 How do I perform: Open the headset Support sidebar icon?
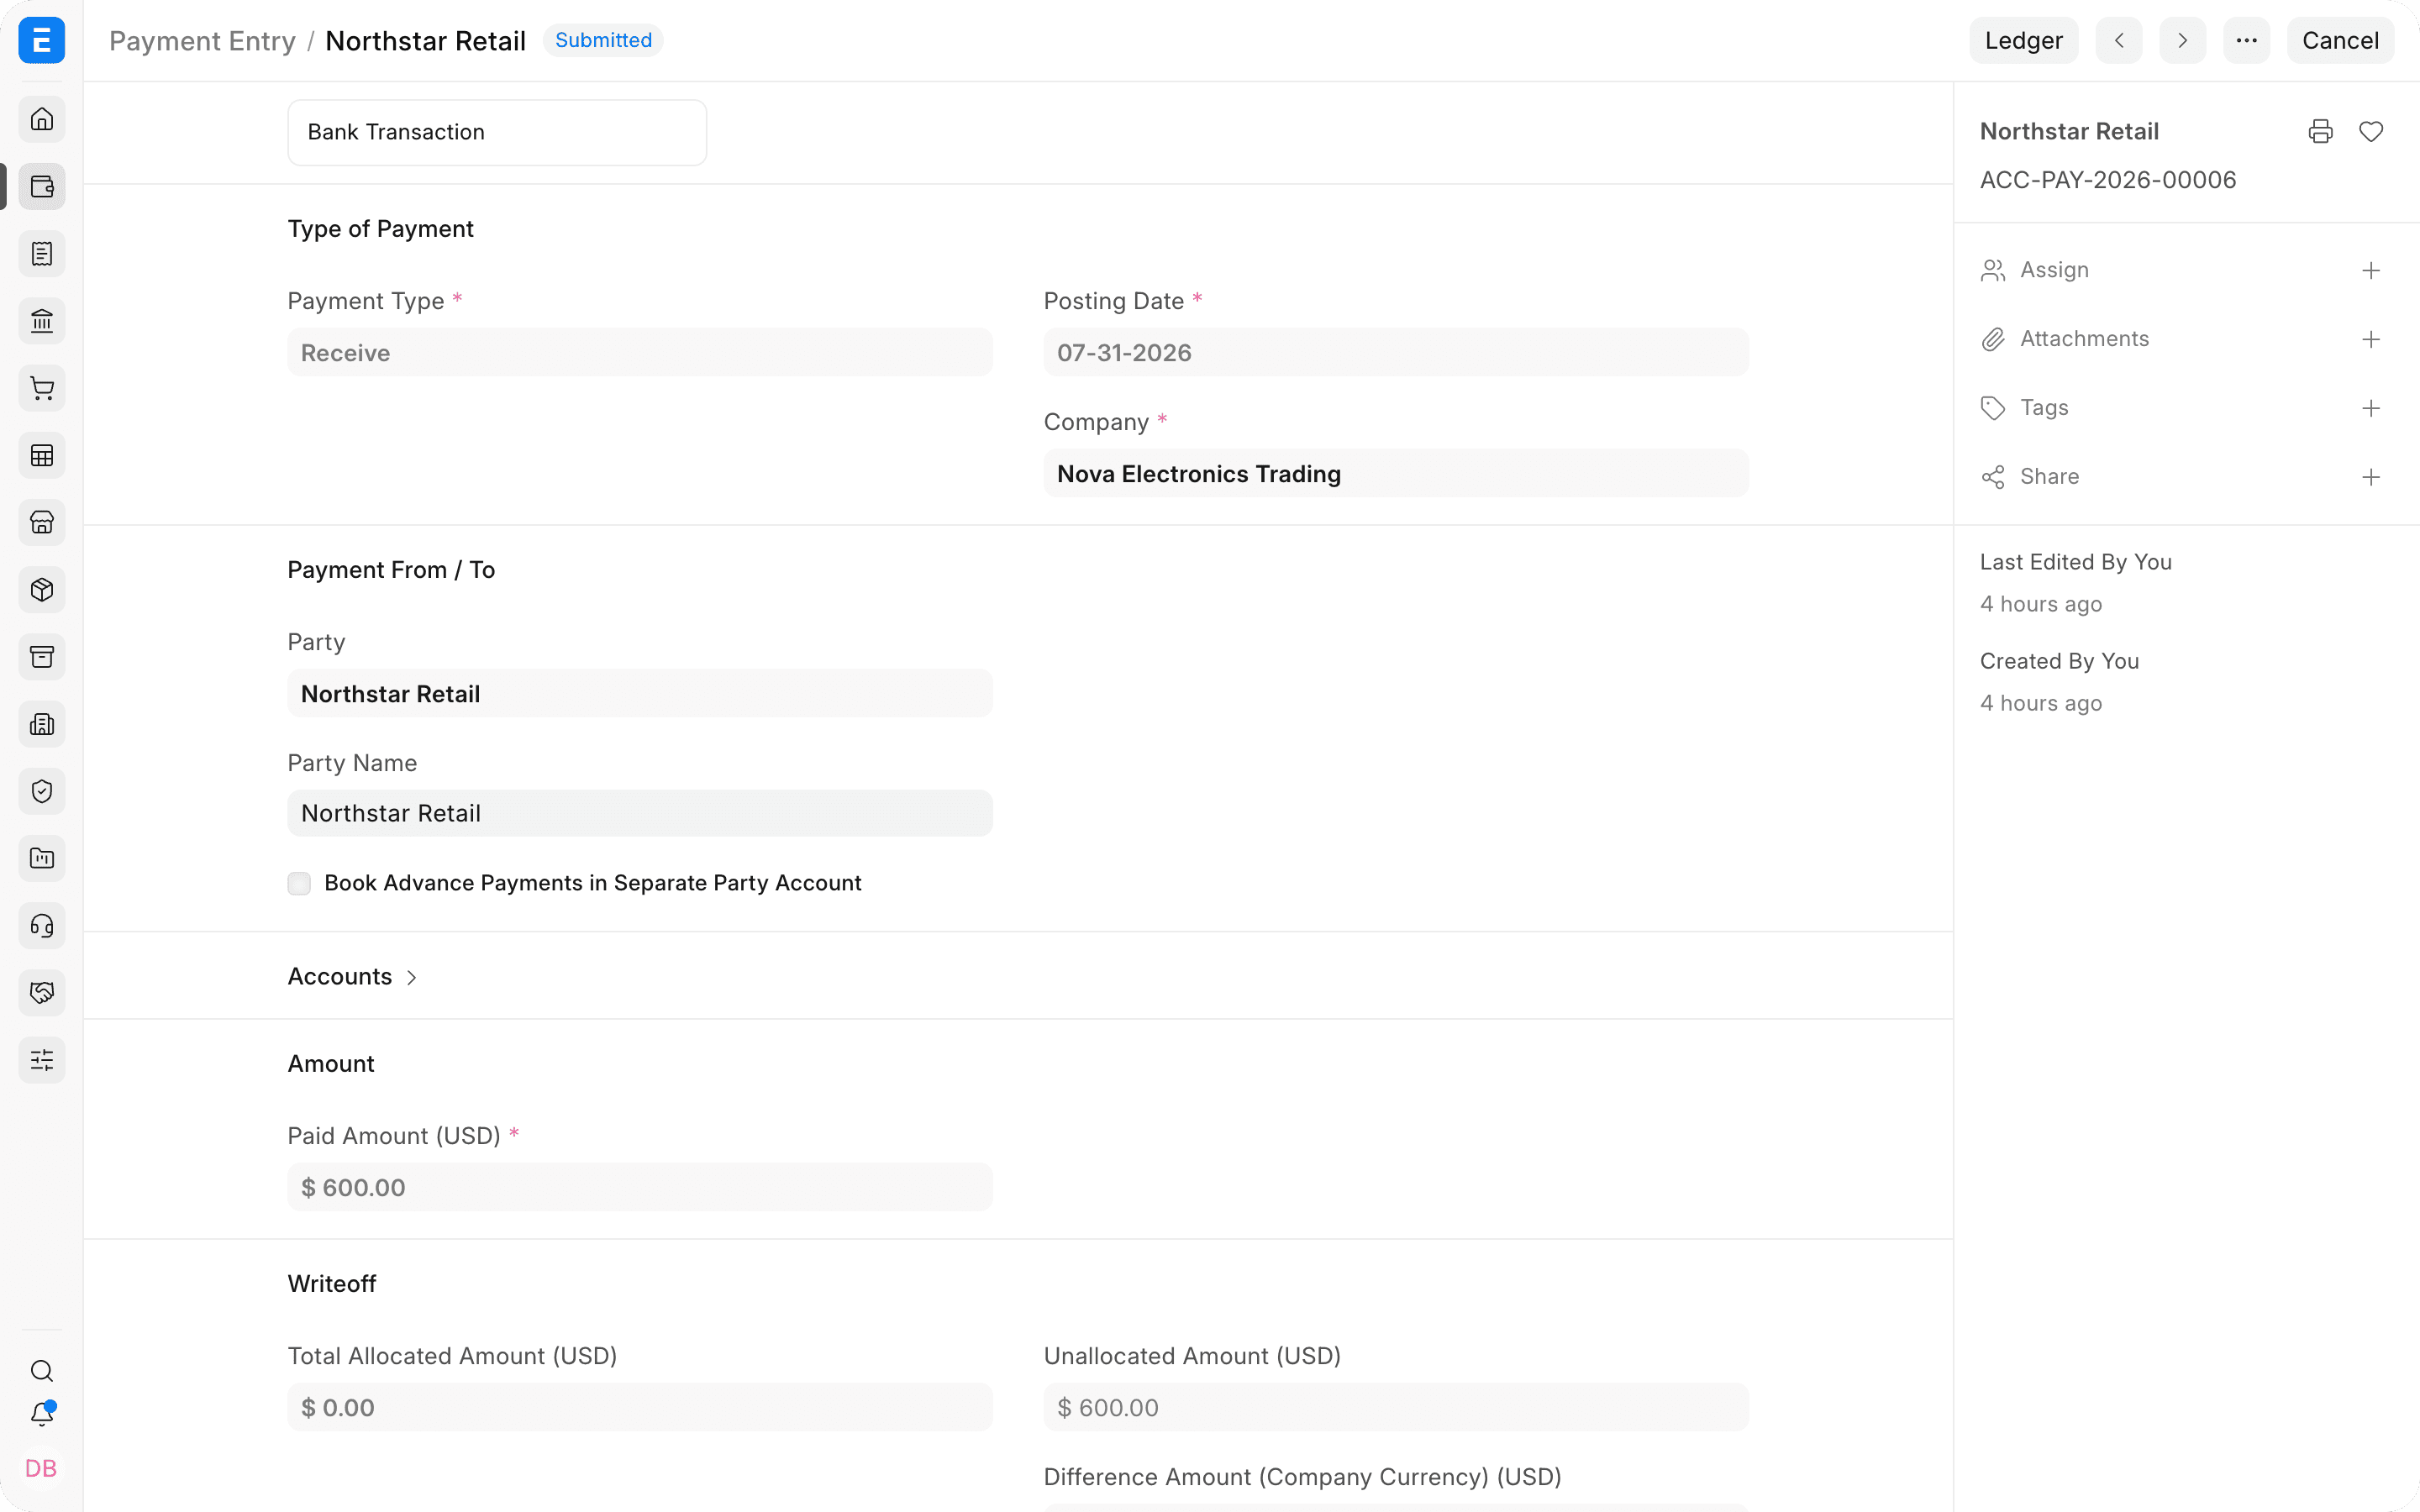(x=42, y=926)
